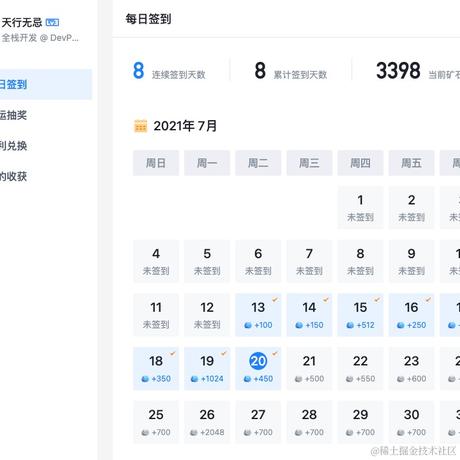The height and width of the screenshot is (460, 460).
Task: Click the gray ore icon on day 30
Action: pos(401,432)
